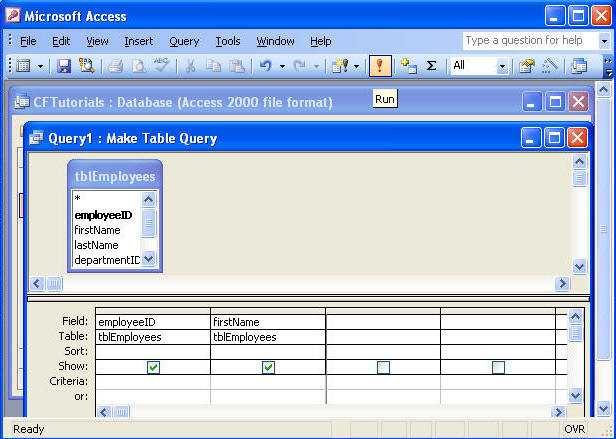Run the query with the exclamation icon
The height and width of the screenshot is (439, 616).
click(380, 66)
